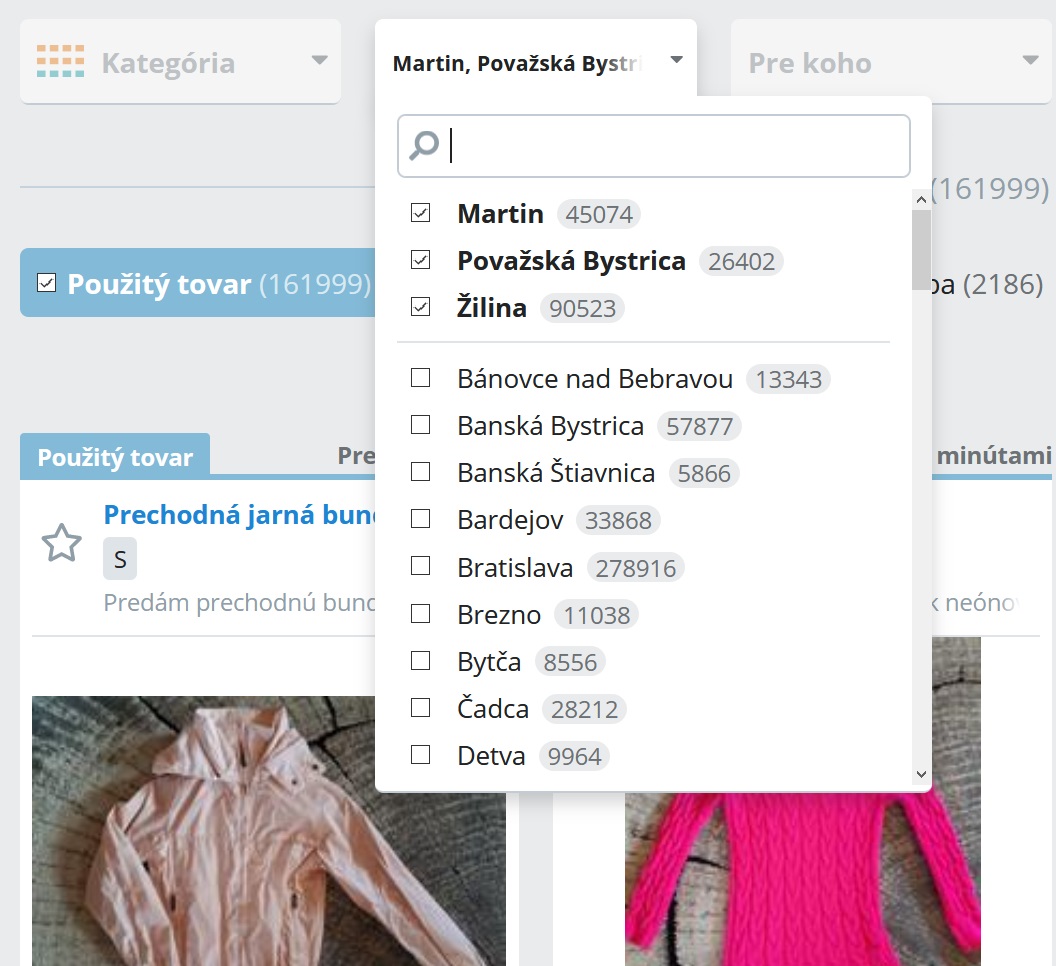Enable the Banská Bystrica checkbox
The width and height of the screenshot is (1056, 966).
click(421, 425)
